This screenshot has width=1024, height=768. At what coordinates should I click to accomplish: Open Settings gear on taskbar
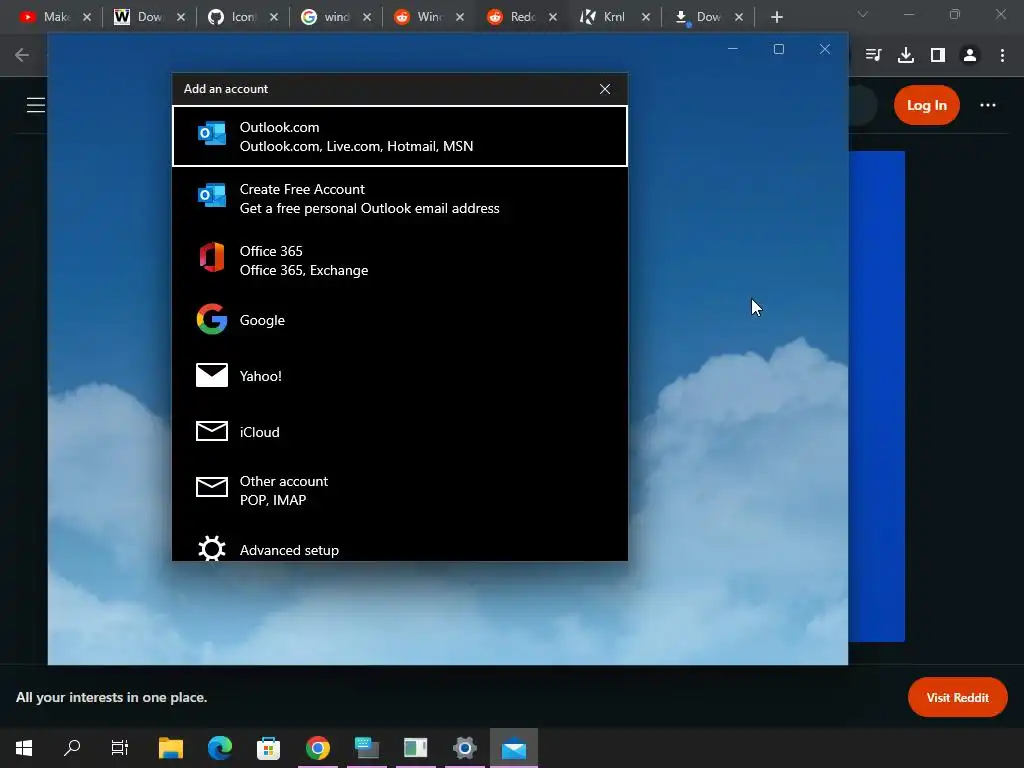pyautogui.click(x=464, y=747)
